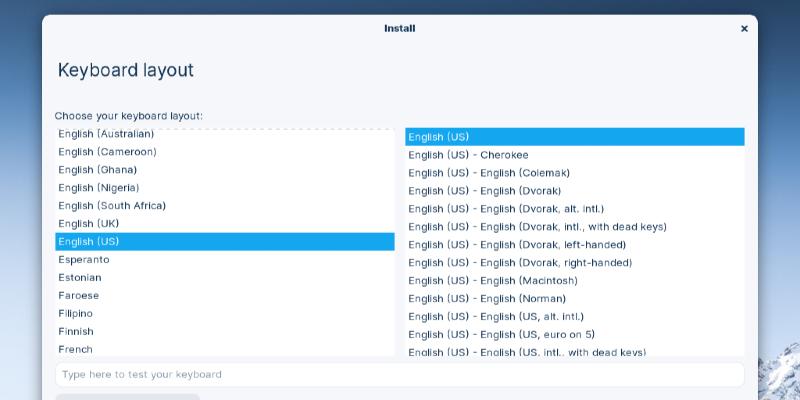
Task: Choose English (US, euro on 5) variant
Action: (501, 335)
